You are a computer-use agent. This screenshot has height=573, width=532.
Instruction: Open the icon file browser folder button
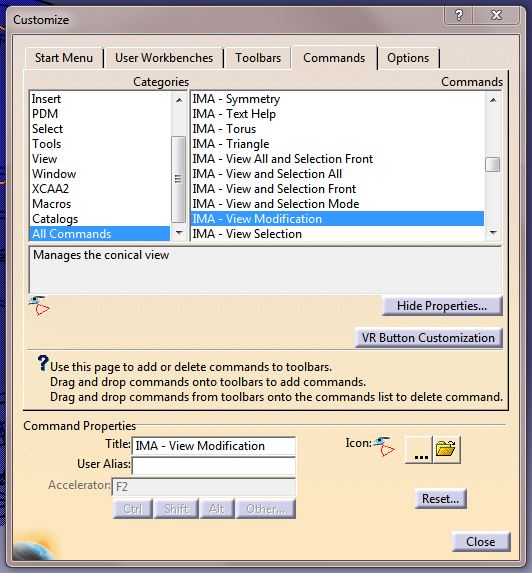(446, 449)
